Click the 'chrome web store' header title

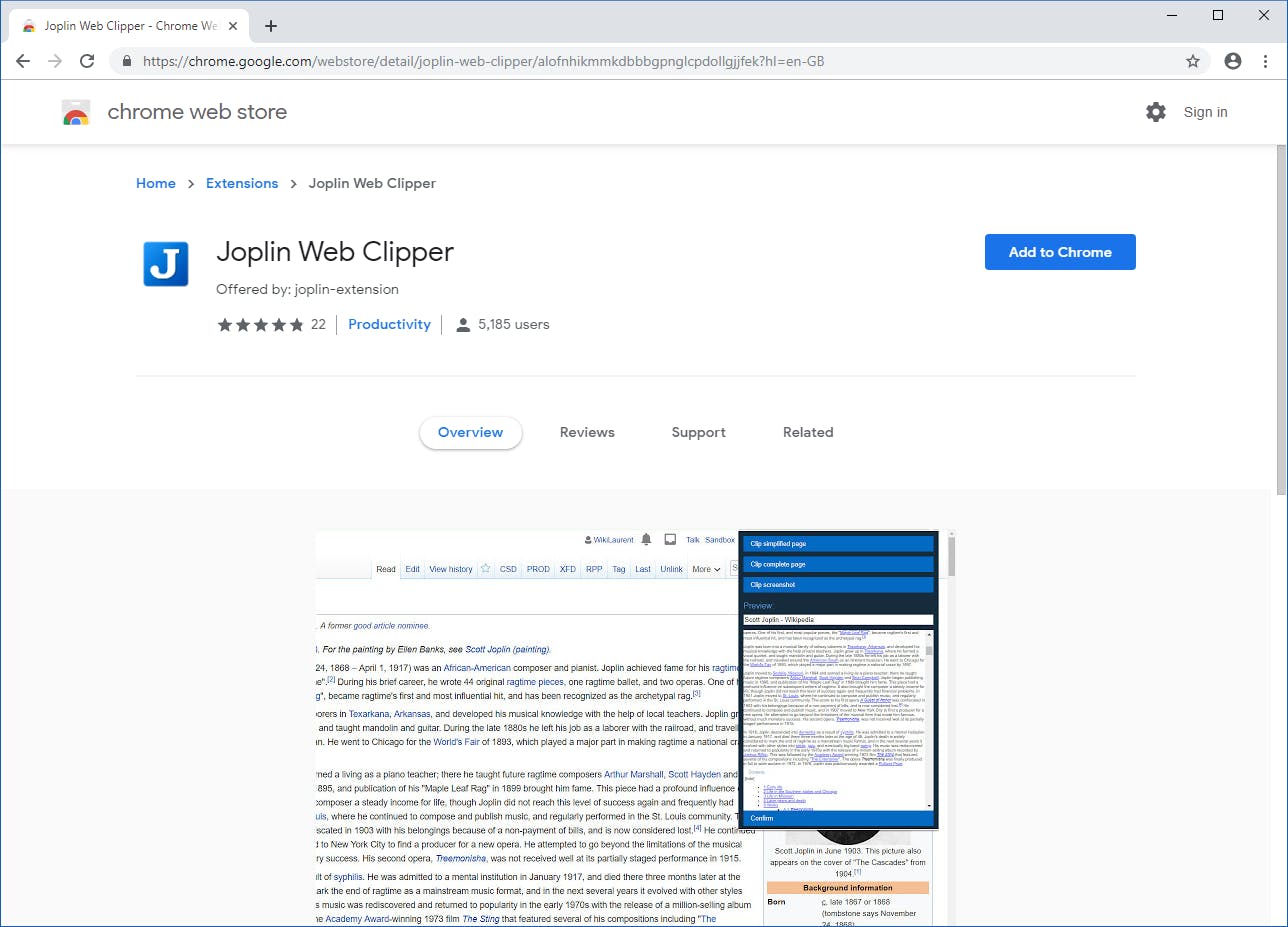pyautogui.click(x=197, y=112)
